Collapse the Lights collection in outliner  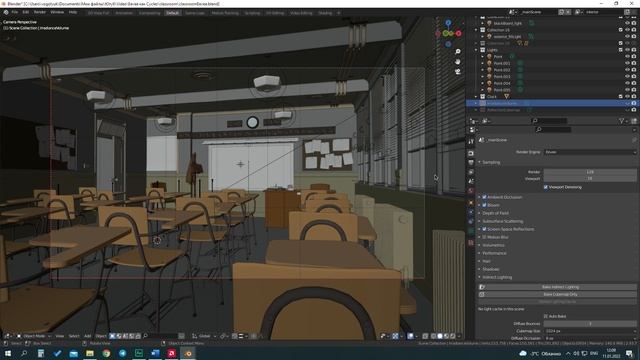point(476,50)
